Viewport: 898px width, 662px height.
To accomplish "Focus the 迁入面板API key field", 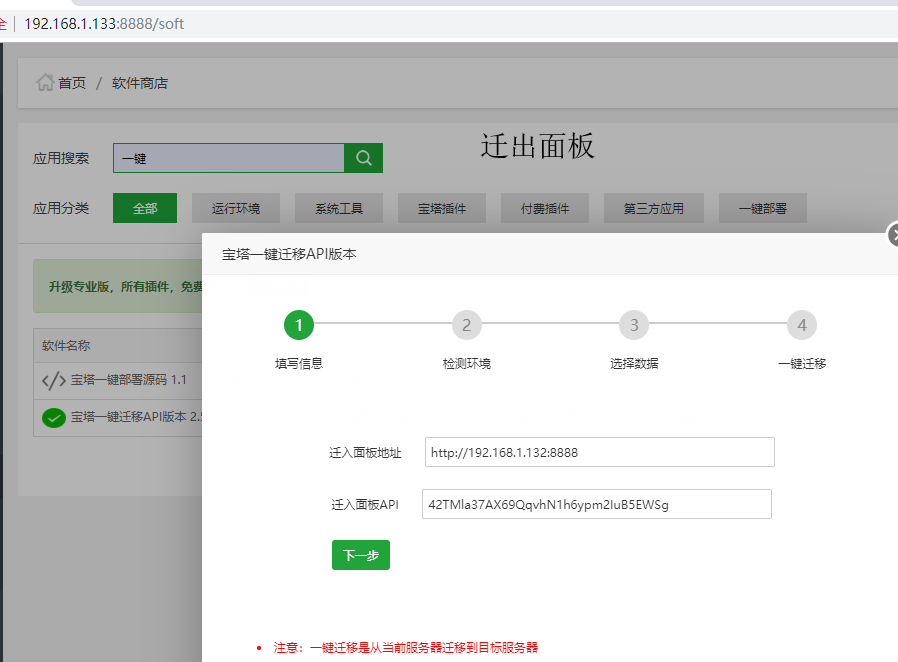I will pyautogui.click(x=597, y=504).
